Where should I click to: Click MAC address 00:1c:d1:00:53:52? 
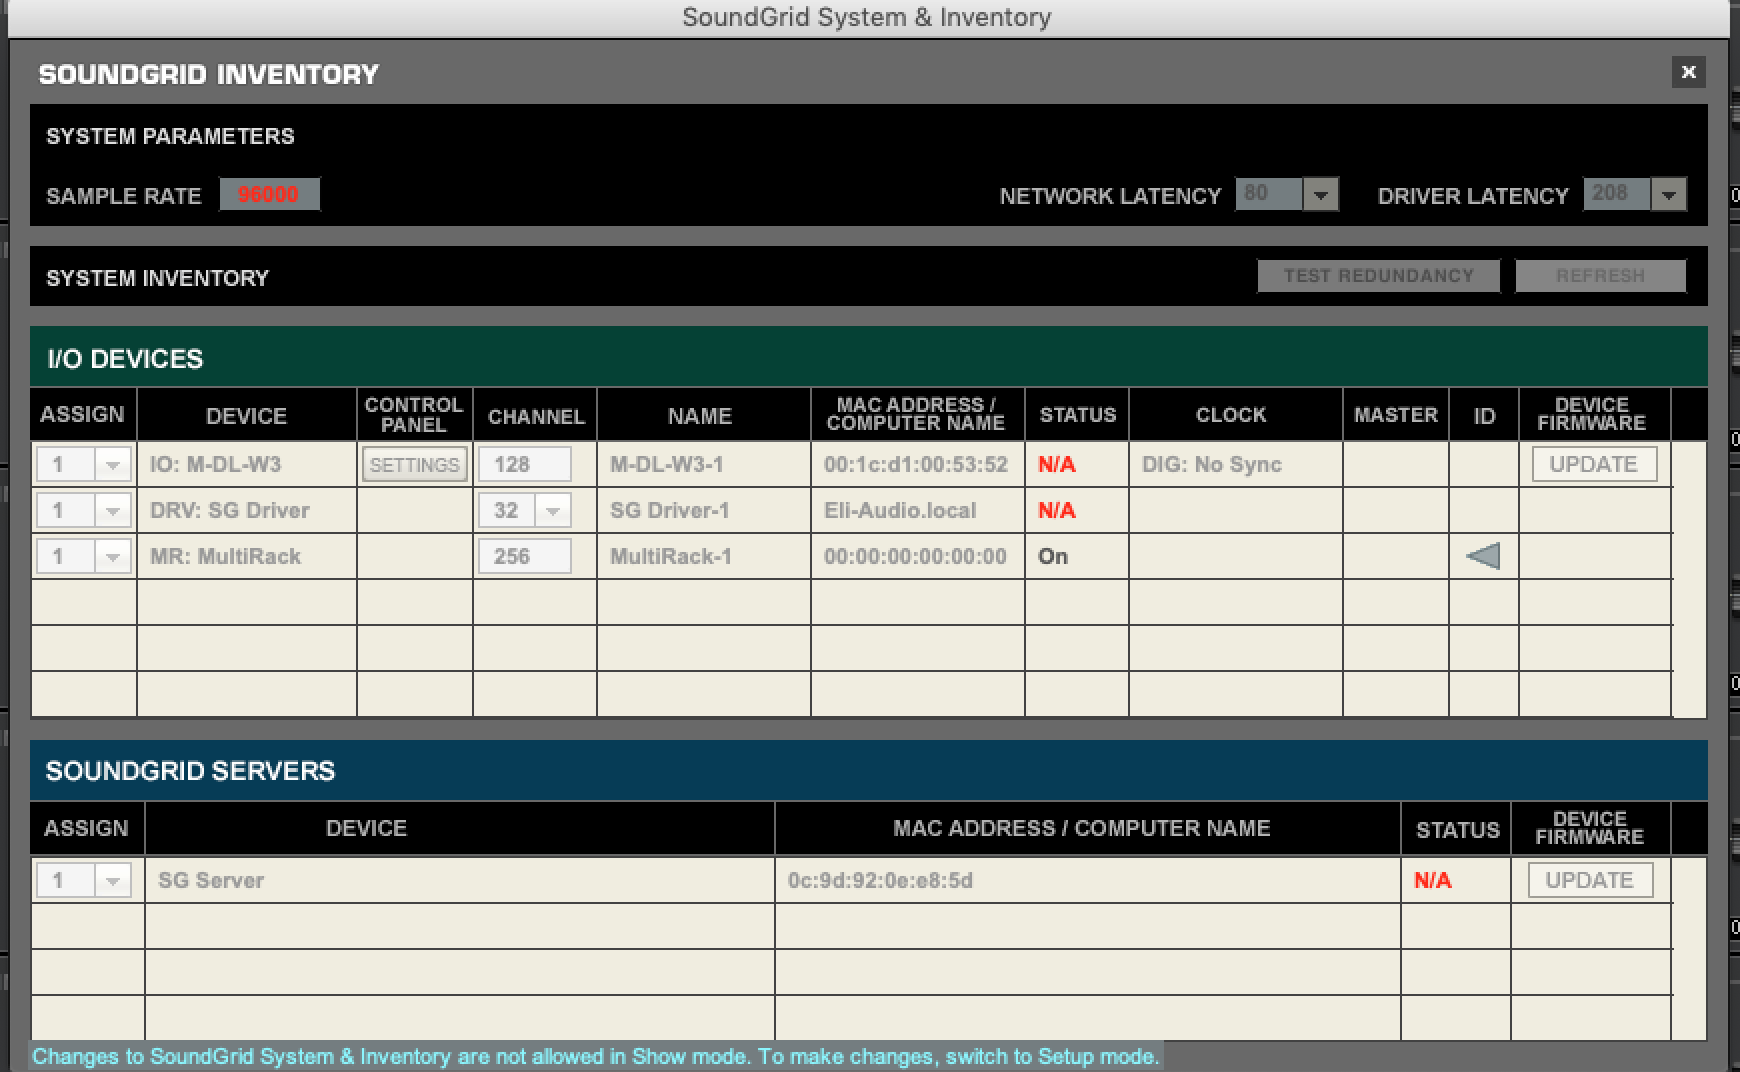pyautogui.click(x=916, y=464)
